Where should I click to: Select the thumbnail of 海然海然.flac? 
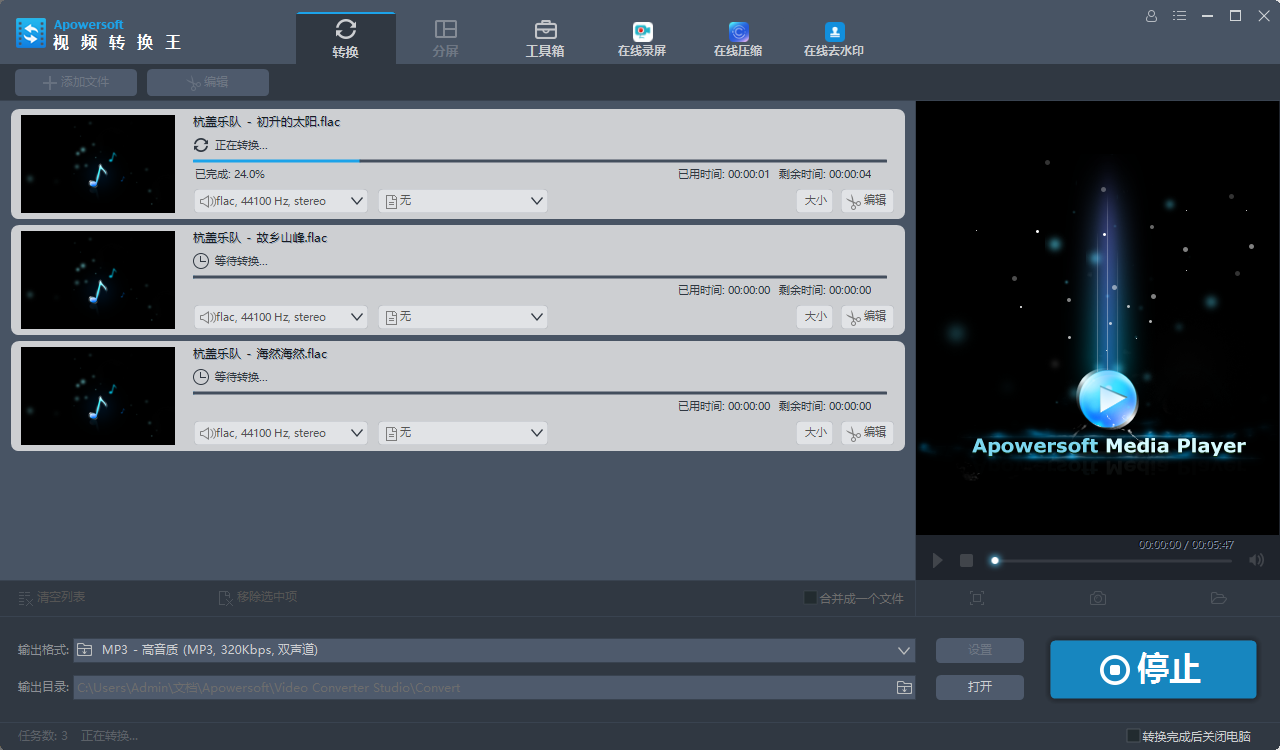pyautogui.click(x=98, y=396)
